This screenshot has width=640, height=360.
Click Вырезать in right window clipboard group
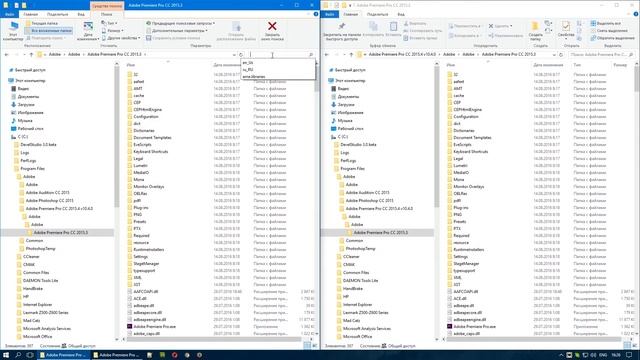point(415,24)
